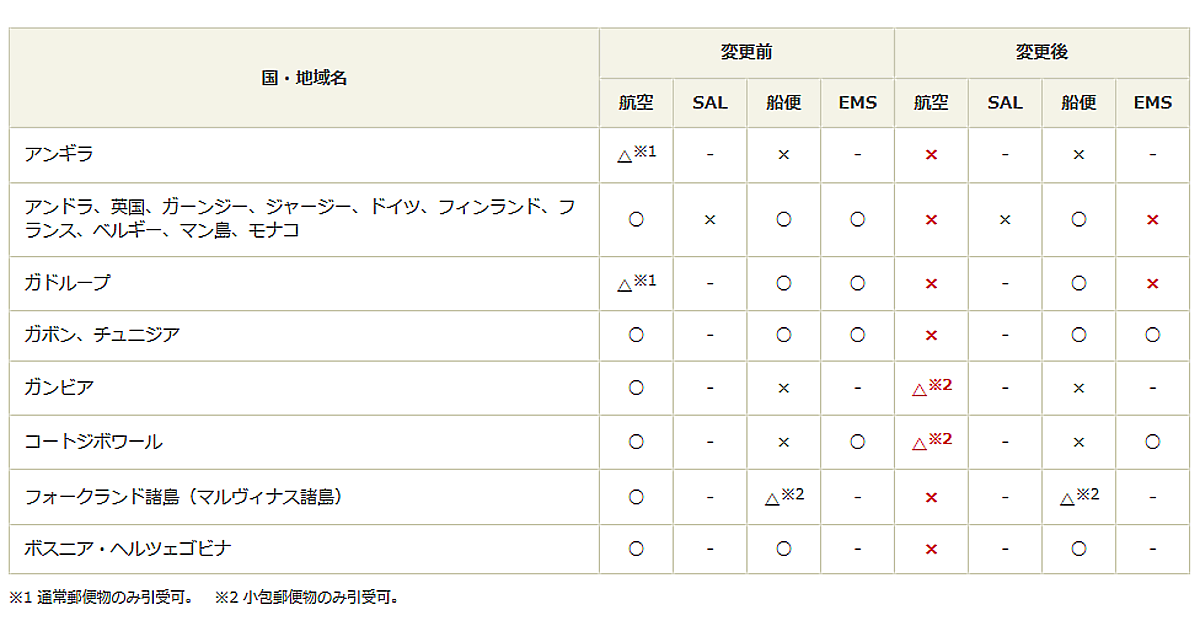Select the 変更後 column group header
The width and height of the screenshot is (1200, 630).
[x=1041, y=53]
